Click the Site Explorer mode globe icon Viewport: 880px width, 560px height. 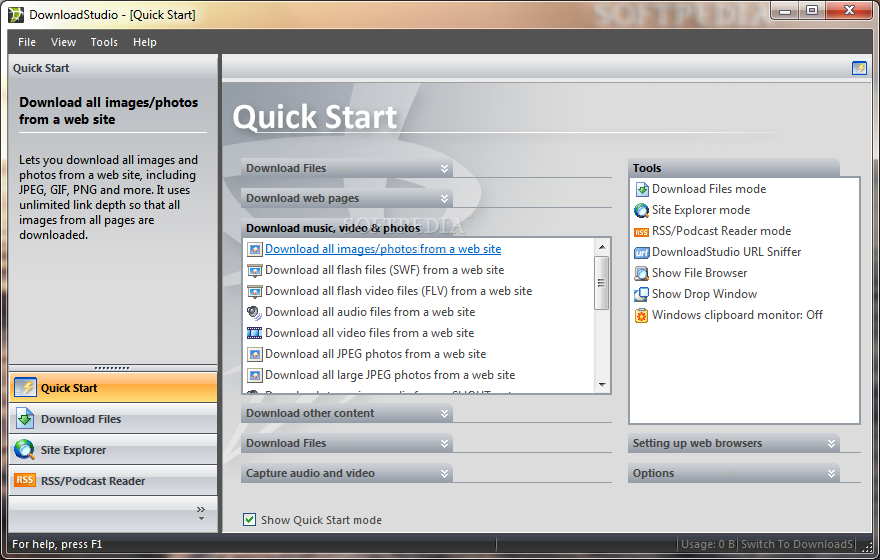(641, 210)
